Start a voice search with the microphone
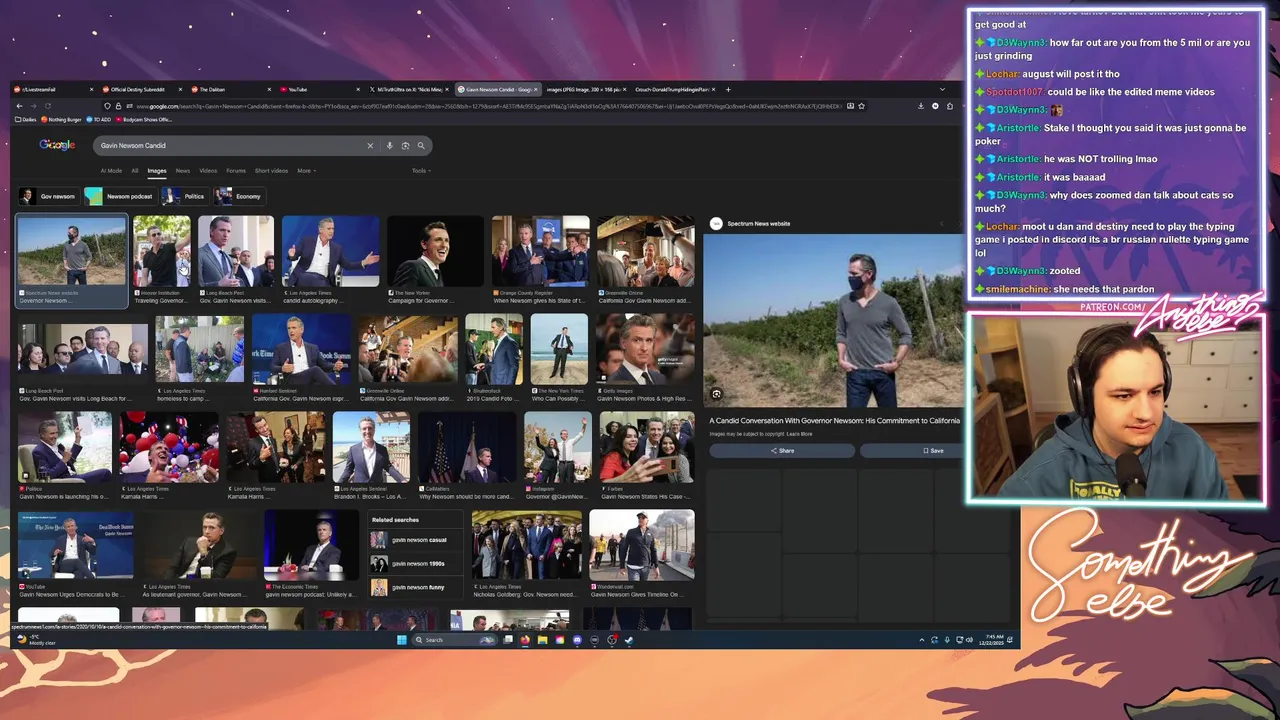1280x720 pixels. tap(390, 146)
